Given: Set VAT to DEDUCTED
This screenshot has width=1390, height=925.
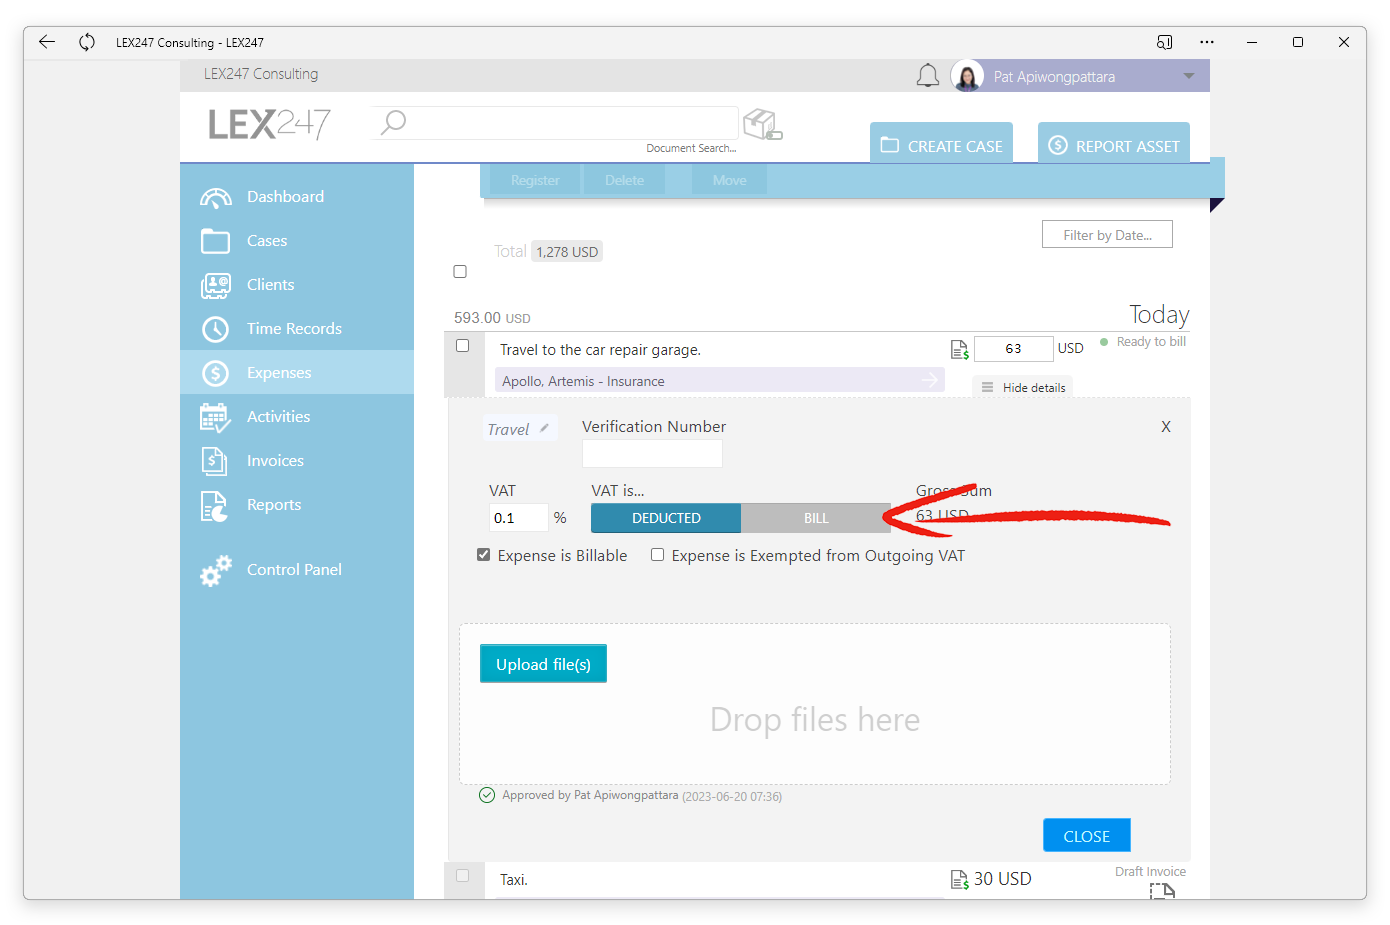Looking at the screenshot, I should (666, 518).
